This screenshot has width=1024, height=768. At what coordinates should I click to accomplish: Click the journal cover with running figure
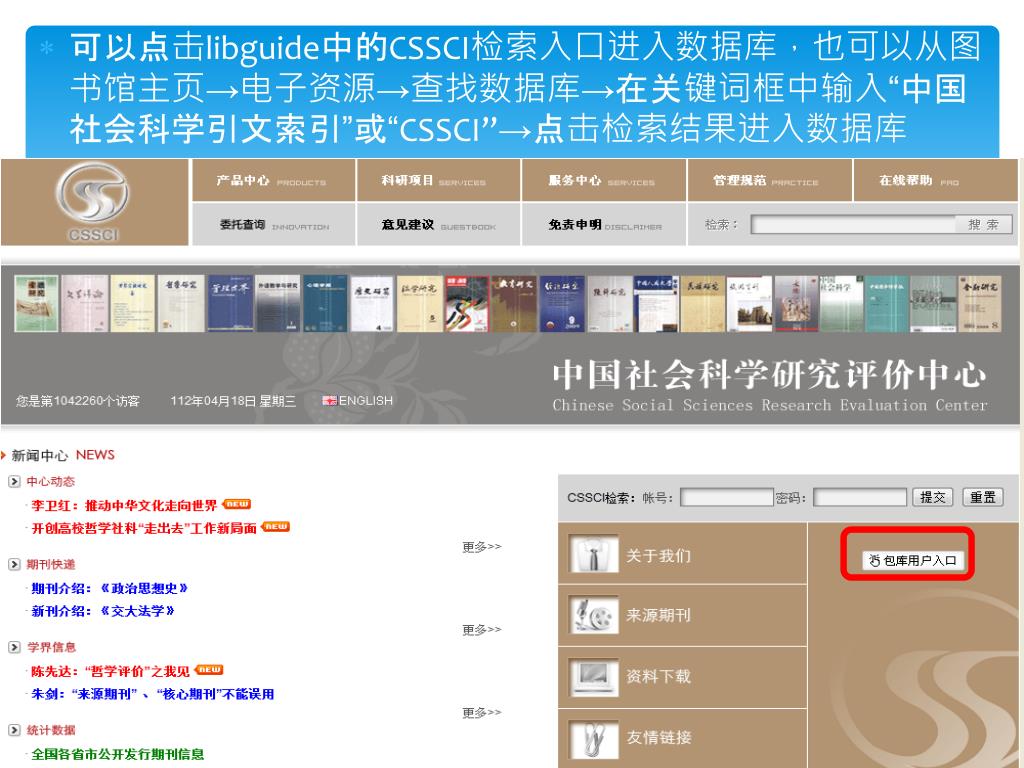coord(467,304)
